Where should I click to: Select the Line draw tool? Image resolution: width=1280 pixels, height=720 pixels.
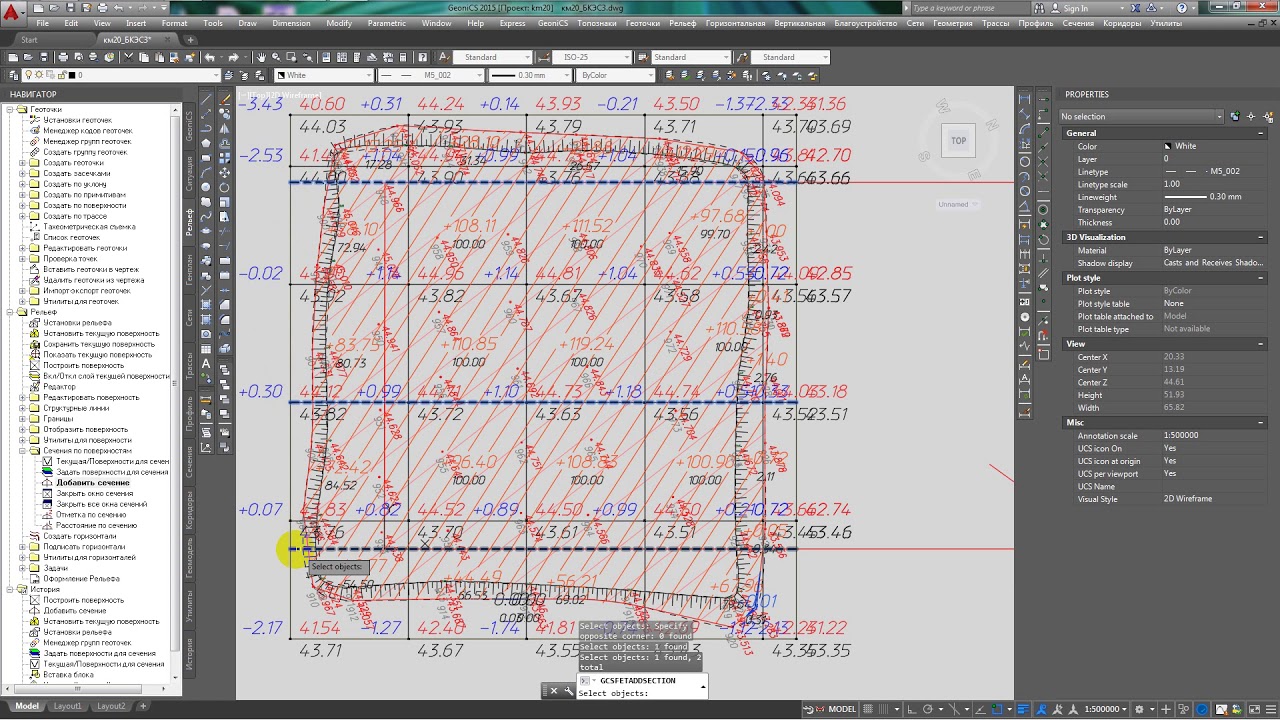(x=206, y=99)
